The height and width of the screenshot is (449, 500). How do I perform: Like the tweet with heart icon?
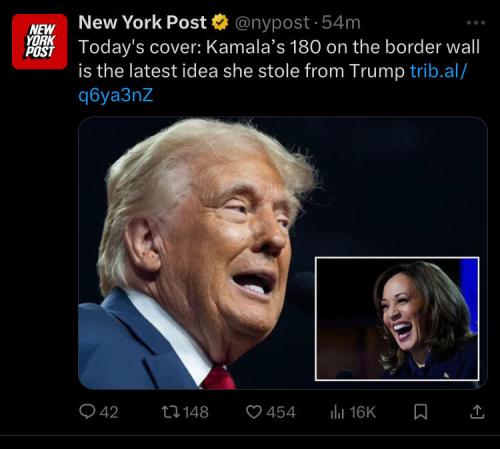[x=254, y=412]
